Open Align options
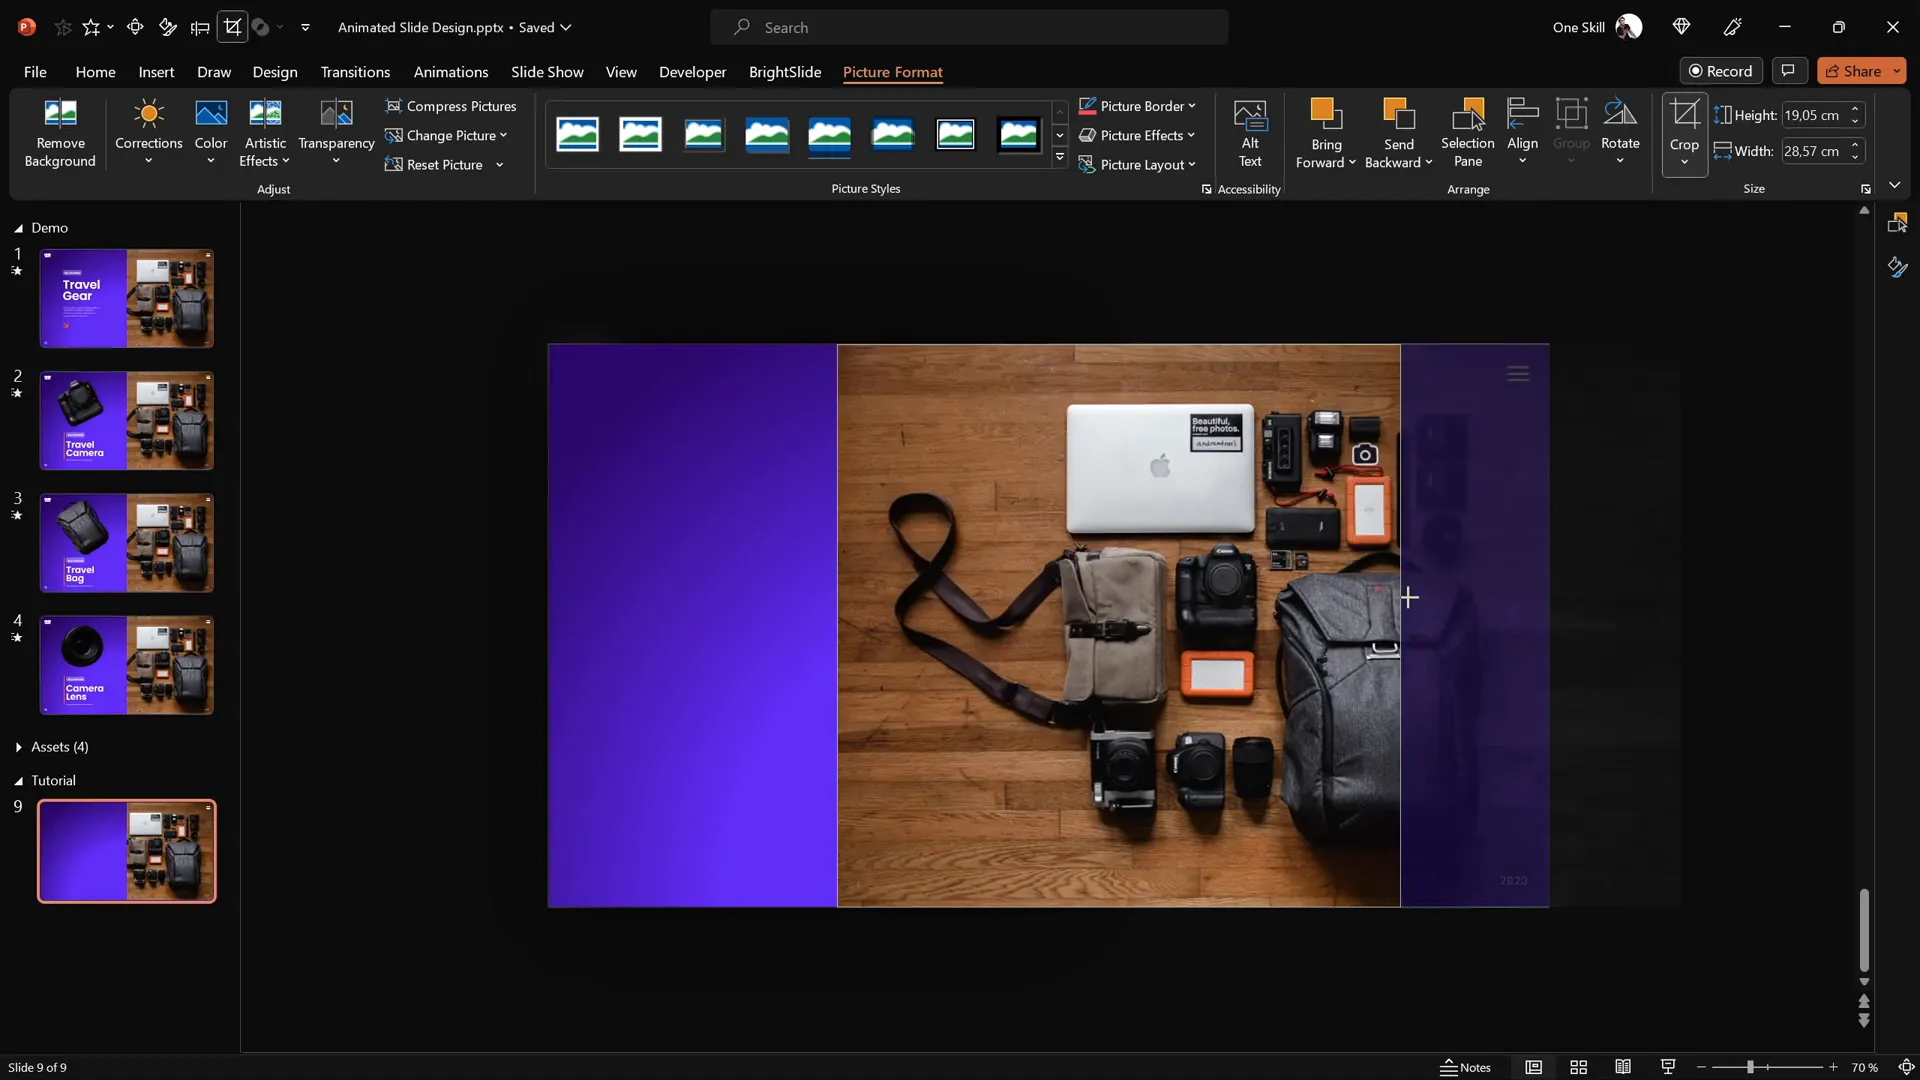Screen dimensions: 1920x1080 click(x=1522, y=133)
